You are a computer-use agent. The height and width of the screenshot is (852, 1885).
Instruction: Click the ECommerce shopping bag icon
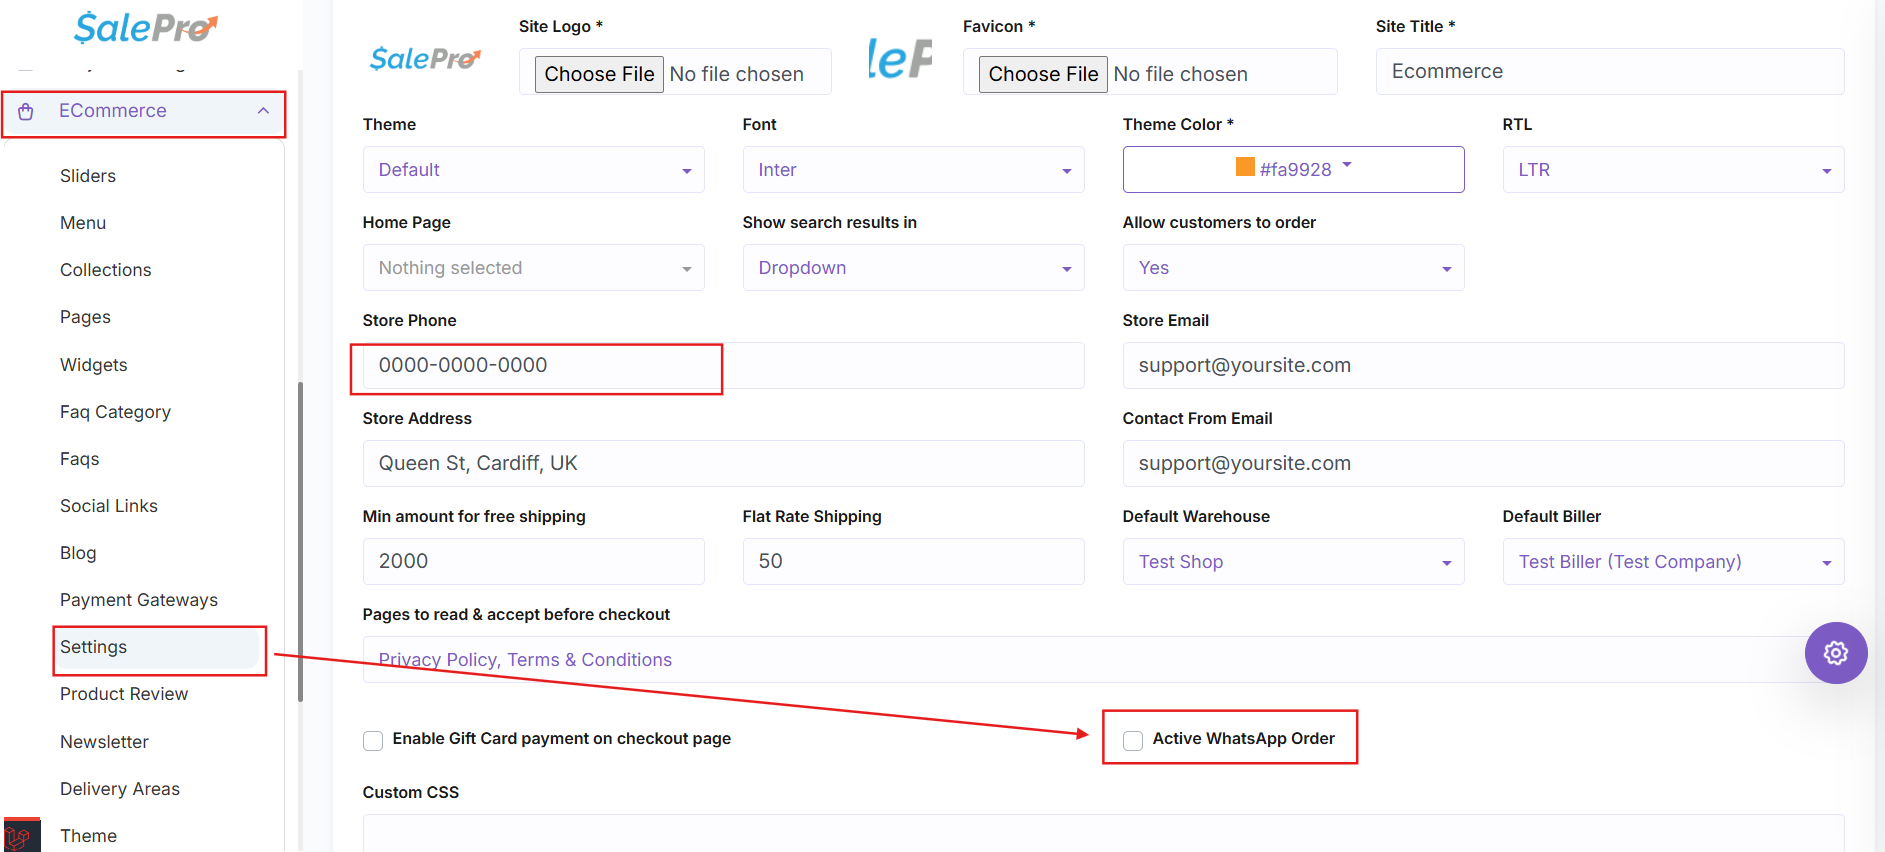pyautogui.click(x=26, y=111)
